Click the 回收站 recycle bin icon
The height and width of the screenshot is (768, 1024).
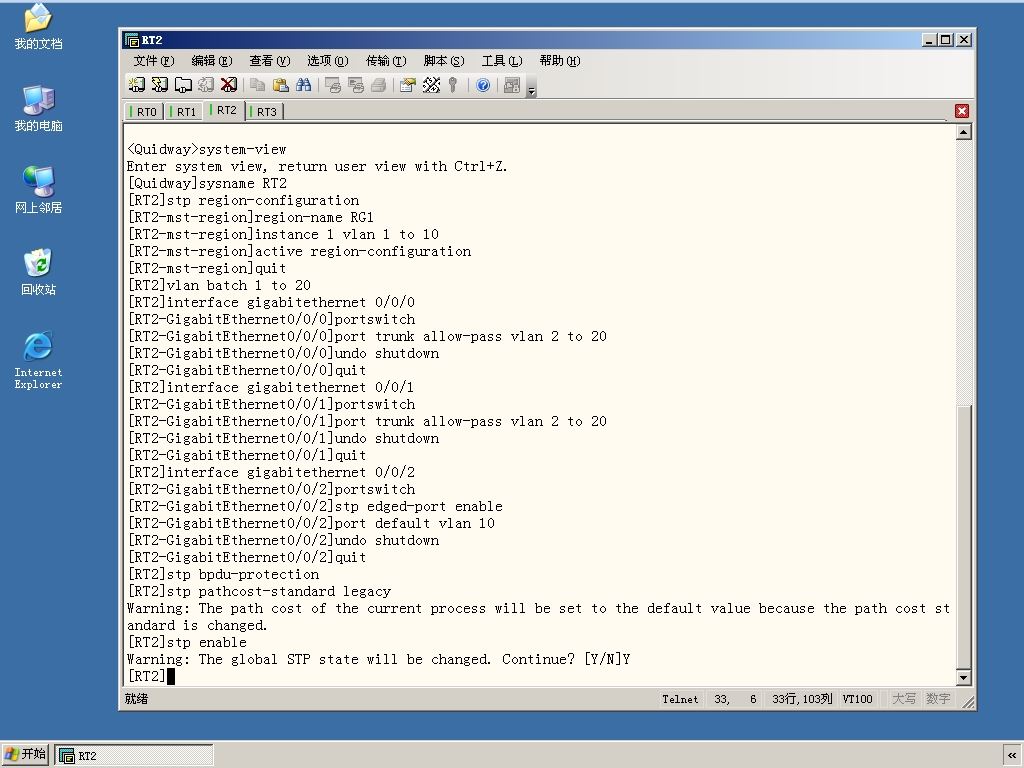(x=38, y=272)
